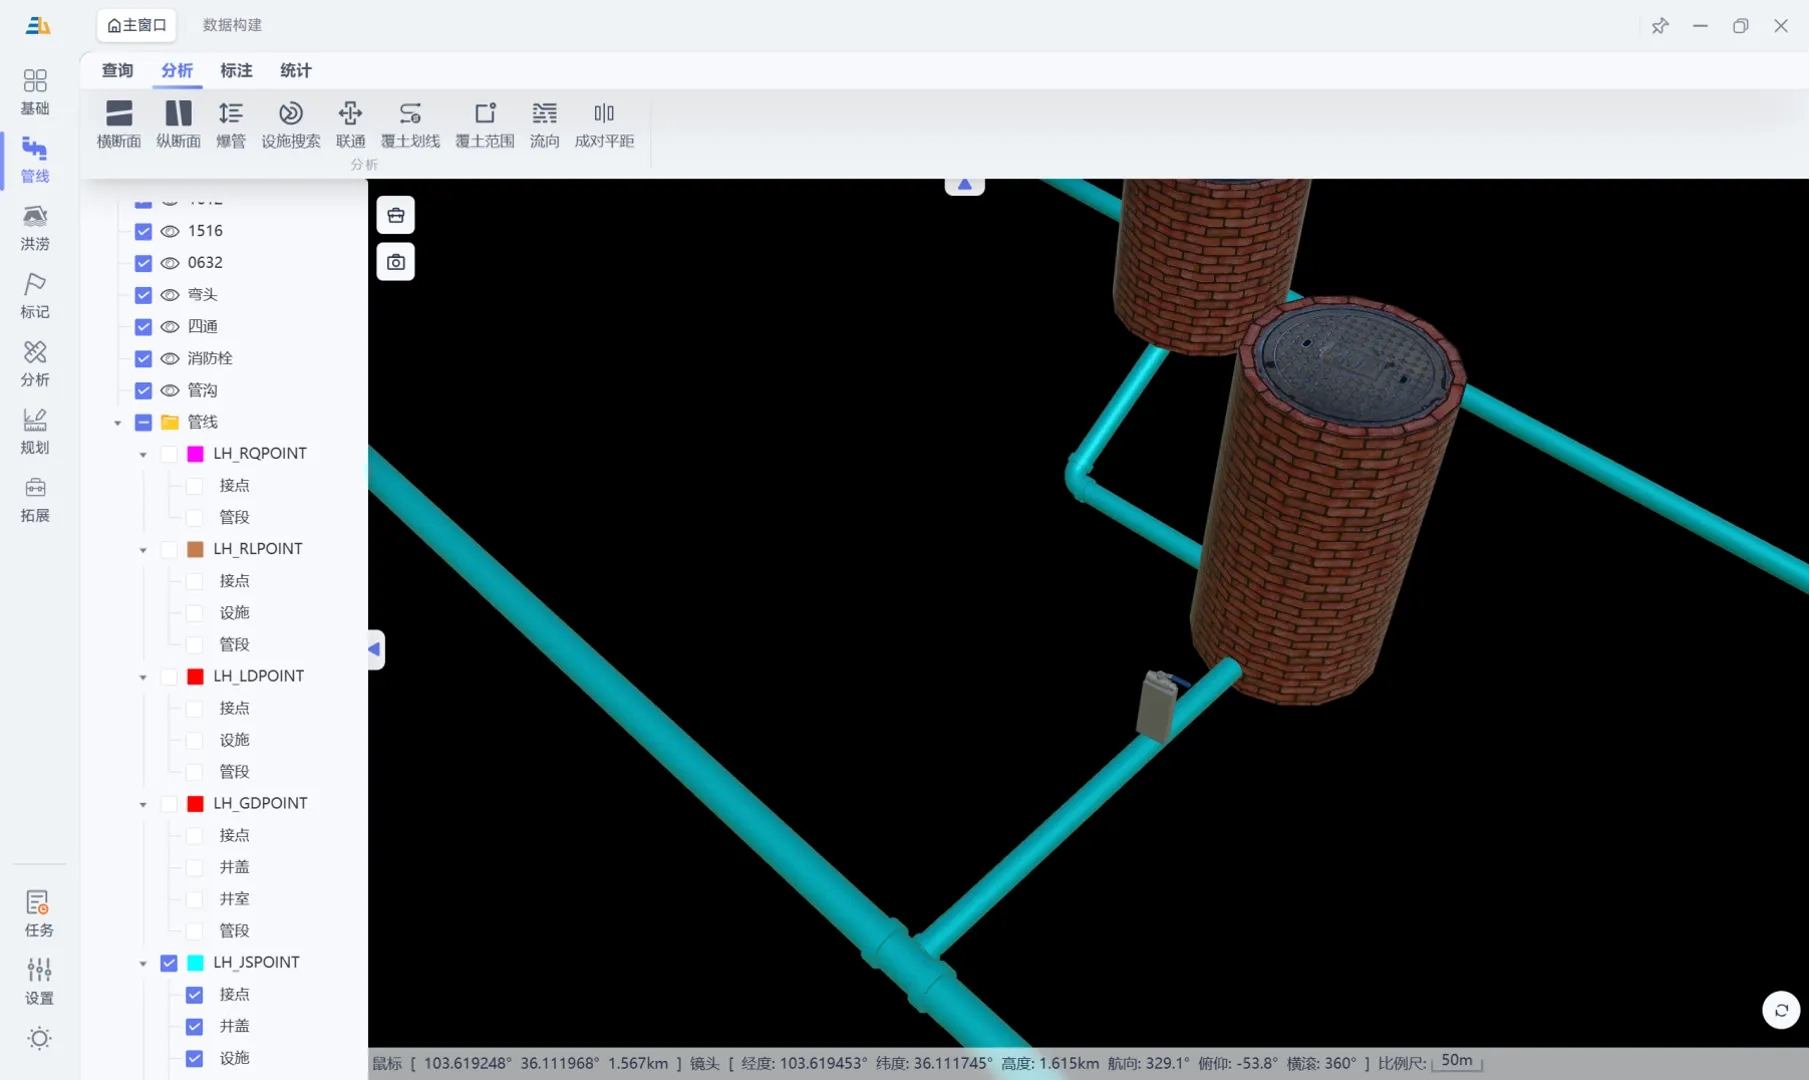The image size is (1810, 1080).
Task: Uncheck the 0632 layer checkbox
Action: click(x=143, y=263)
